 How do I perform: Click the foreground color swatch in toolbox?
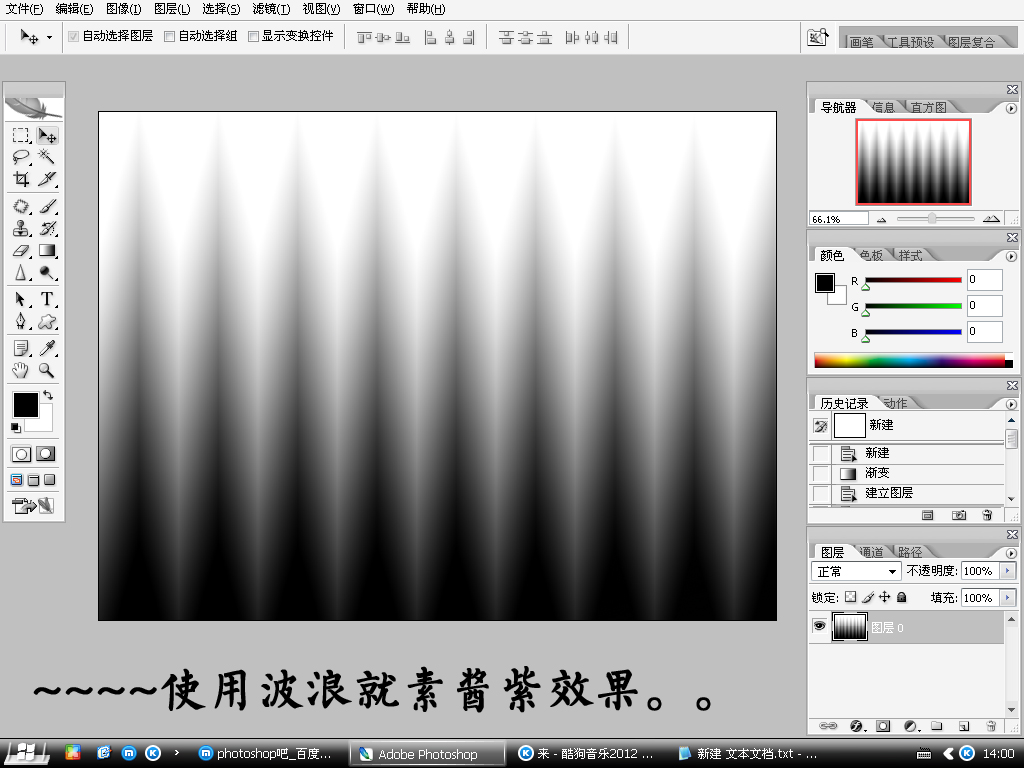click(24, 404)
